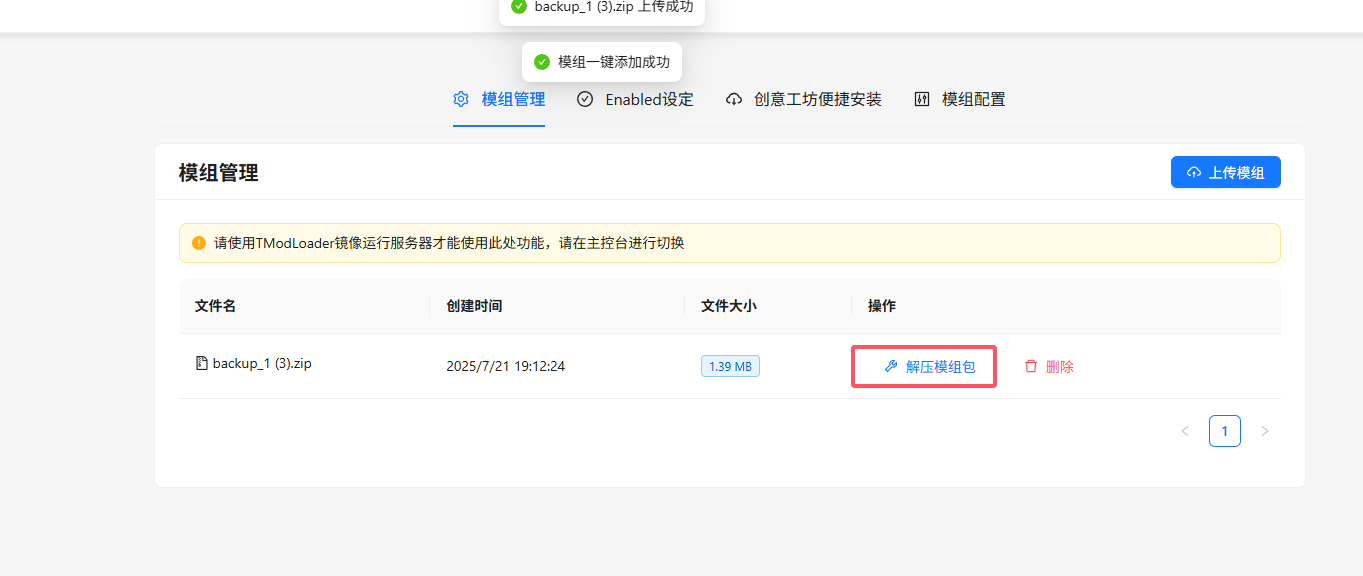The width and height of the screenshot is (1363, 576).
Task: Click the red trash icon beside 删除
Action: coord(1031,367)
